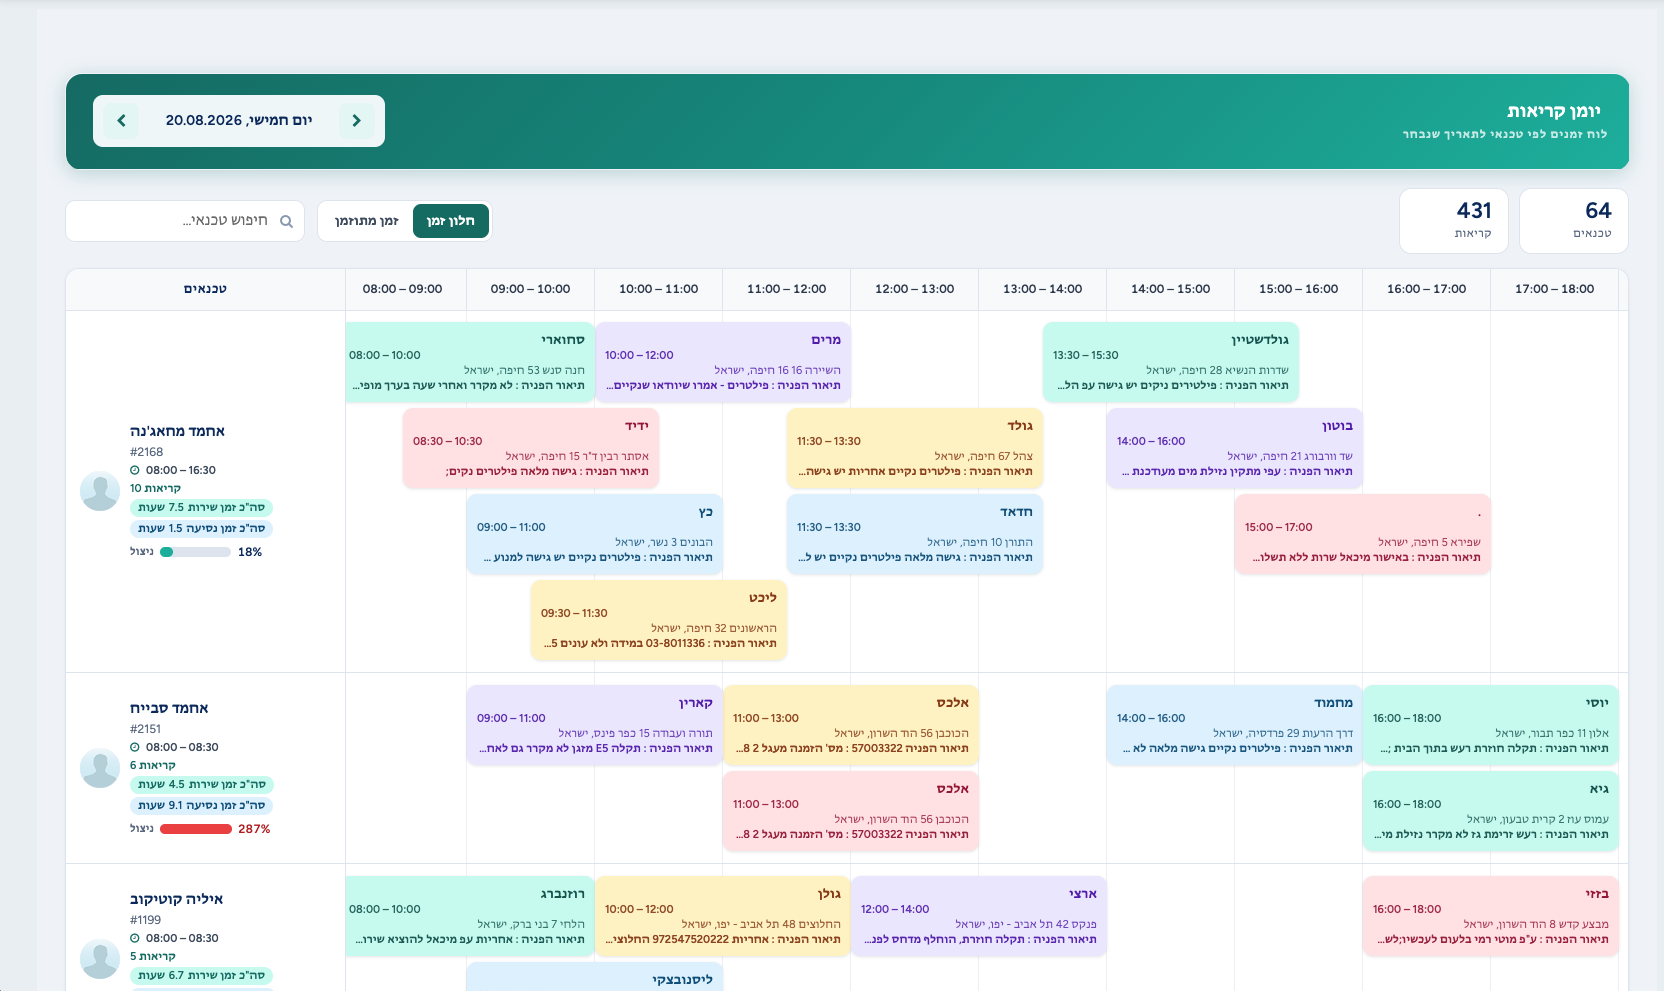Open the גולדשטיין 13:30–15:30 call card

click(x=1171, y=362)
